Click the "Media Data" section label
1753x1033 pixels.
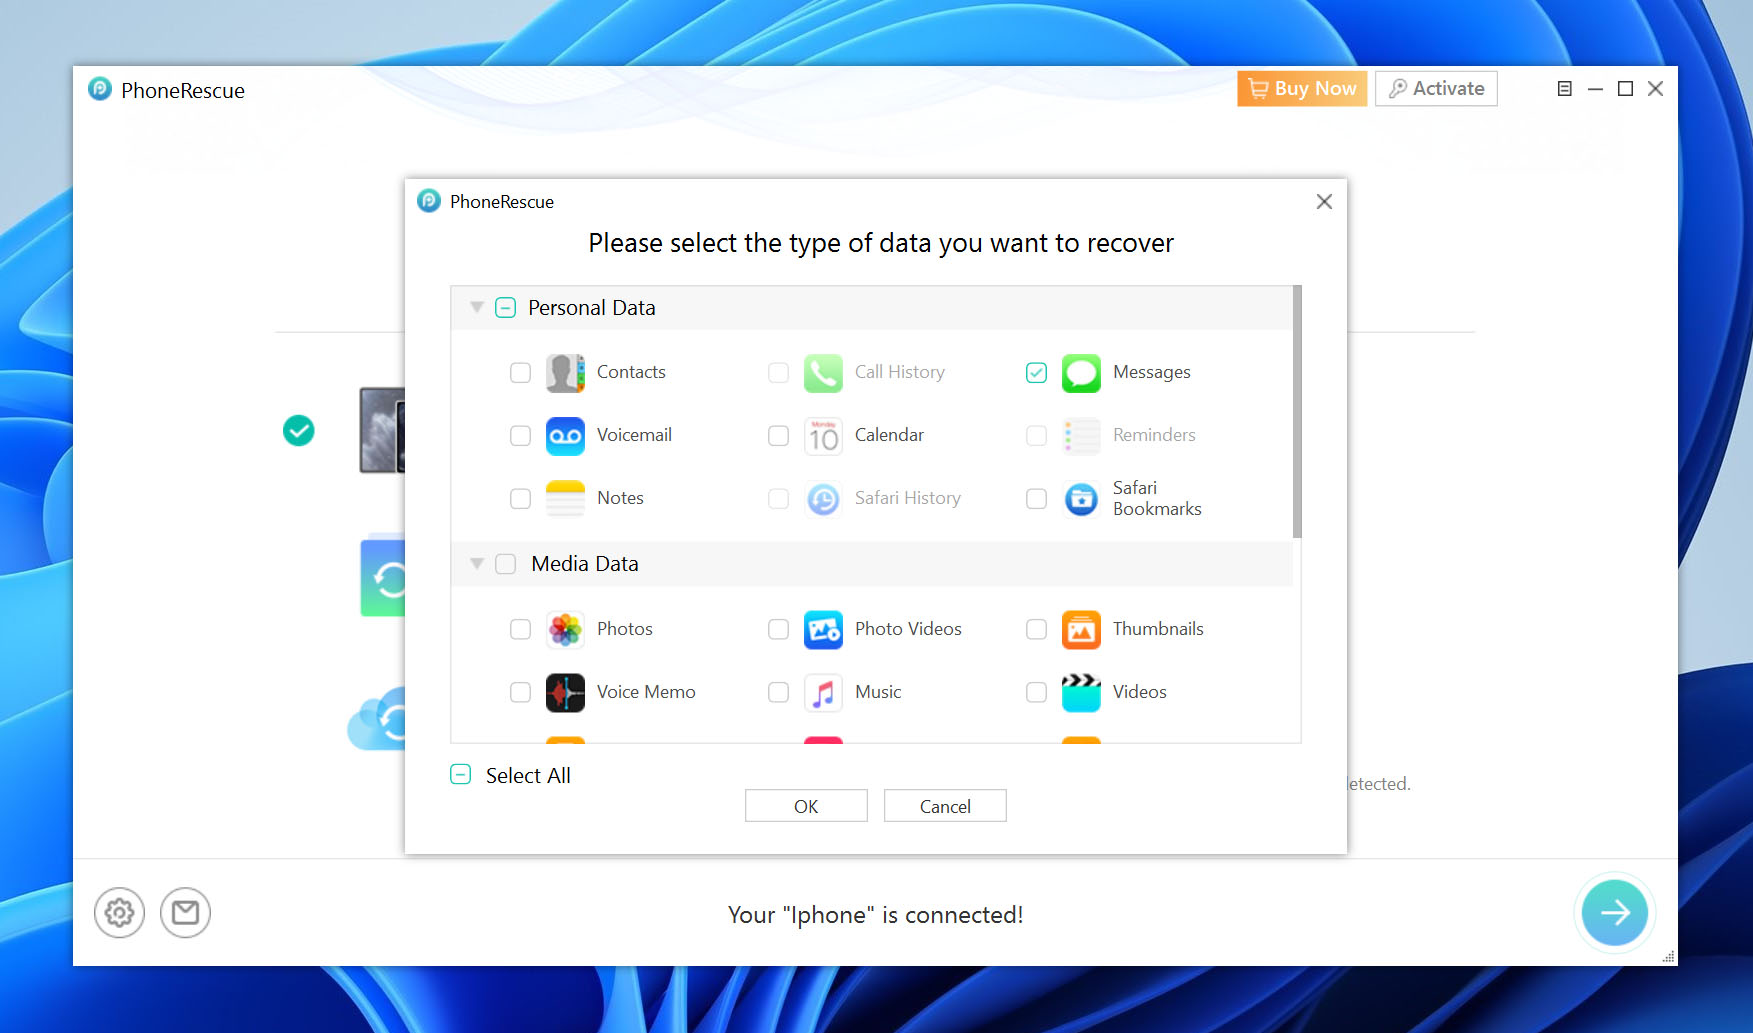pyautogui.click(x=585, y=564)
